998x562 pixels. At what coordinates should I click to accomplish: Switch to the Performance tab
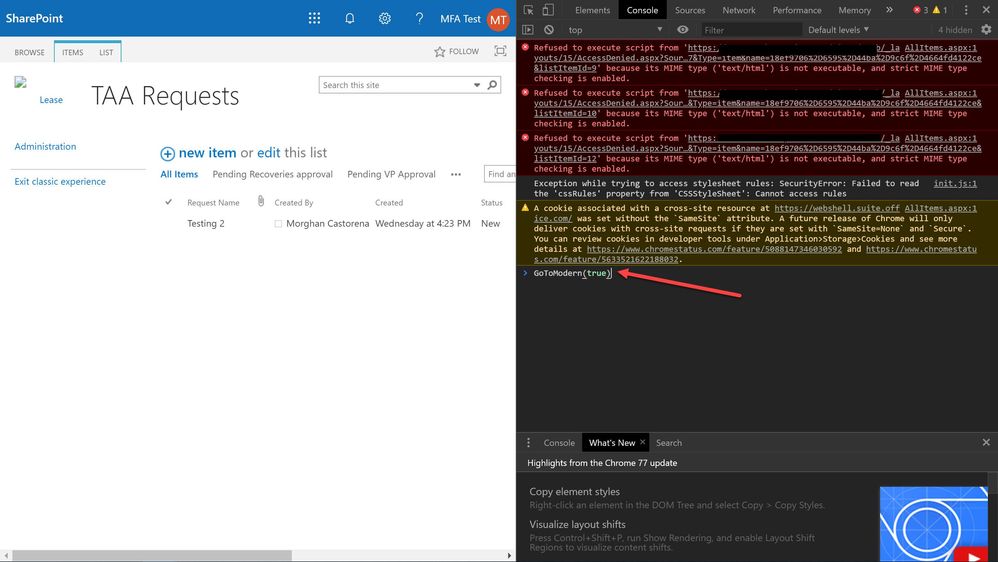click(x=797, y=10)
